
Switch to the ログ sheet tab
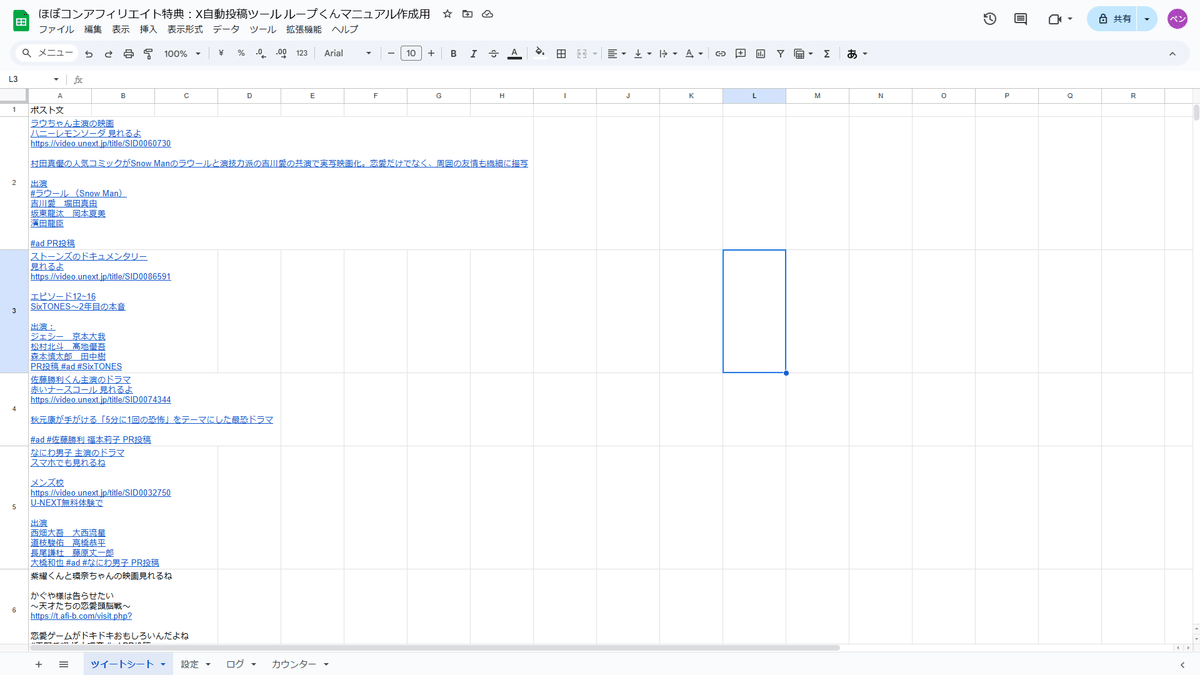click(241, 664)
